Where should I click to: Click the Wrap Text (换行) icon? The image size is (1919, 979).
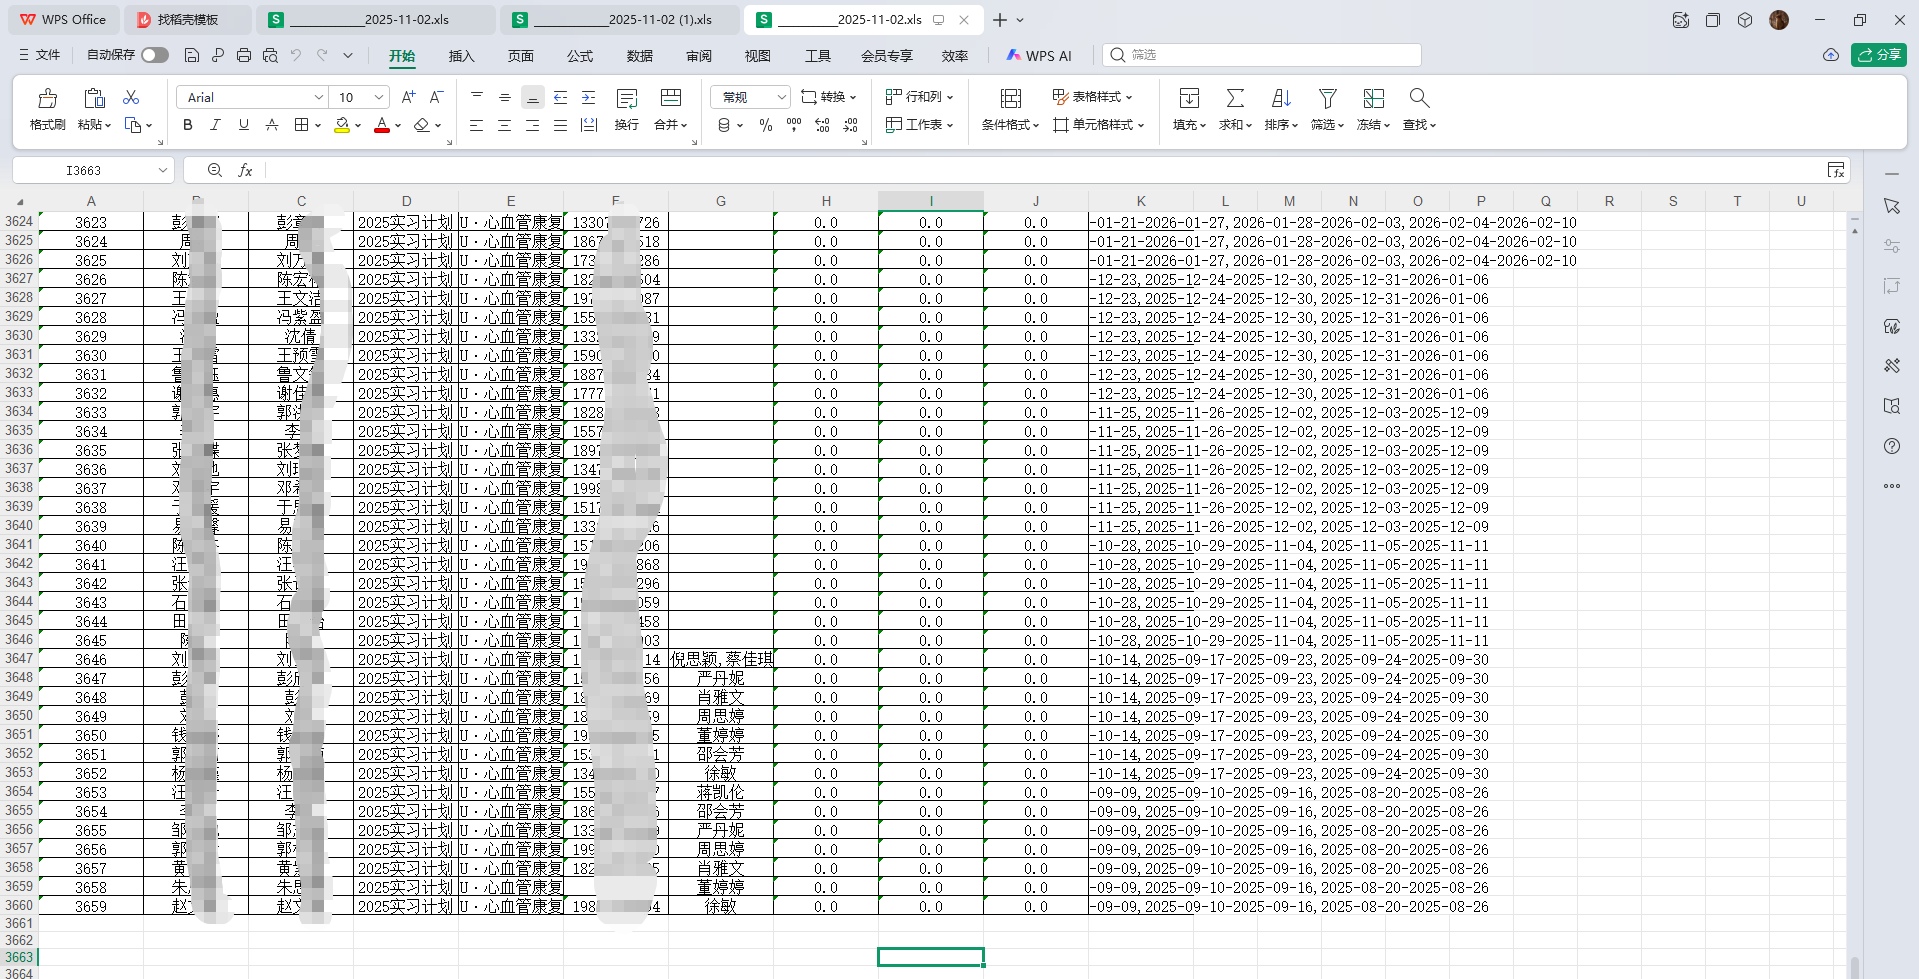627,99
